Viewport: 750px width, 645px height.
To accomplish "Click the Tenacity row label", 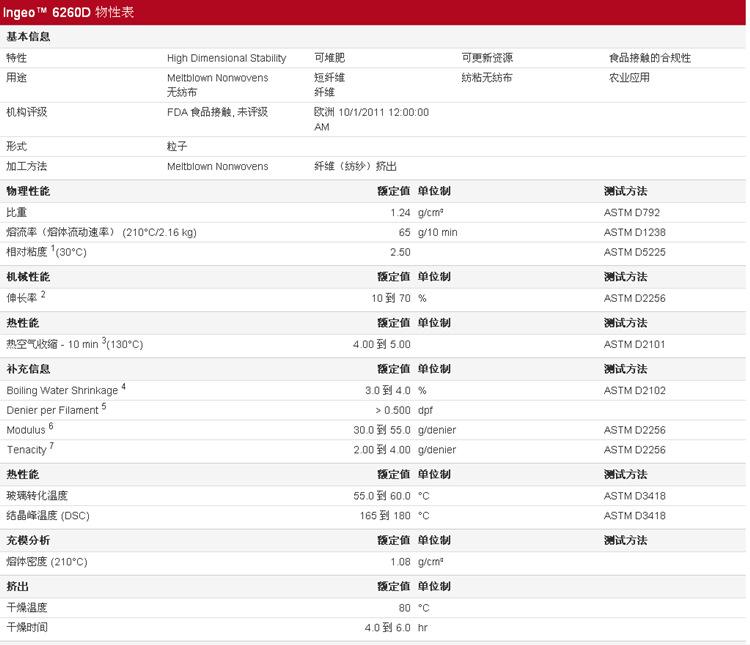I will (30, 449).
